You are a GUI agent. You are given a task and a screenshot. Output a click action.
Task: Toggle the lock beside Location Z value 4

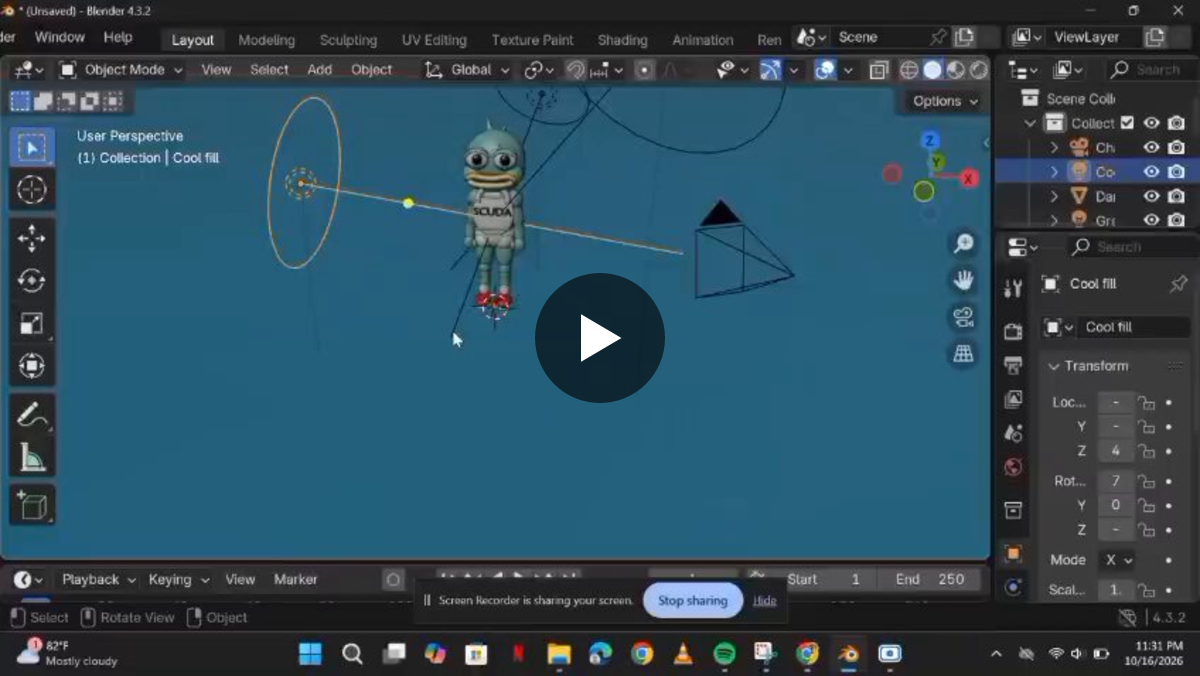coord(1146,451)
